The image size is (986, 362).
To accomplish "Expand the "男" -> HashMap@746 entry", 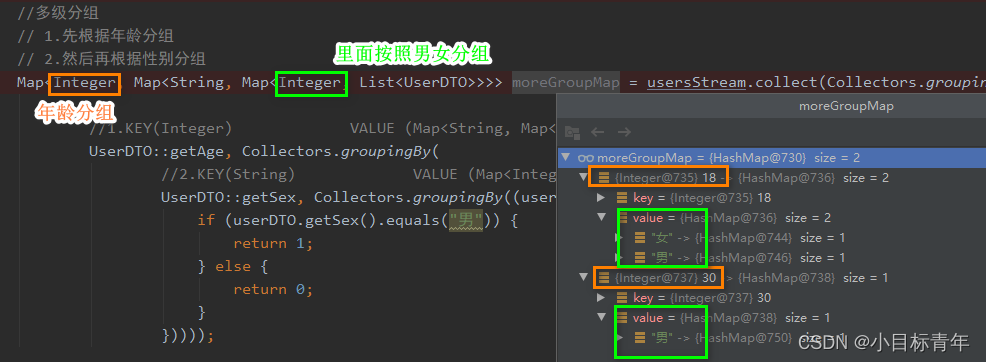I will pyautogui.click(x=619, y=258).
